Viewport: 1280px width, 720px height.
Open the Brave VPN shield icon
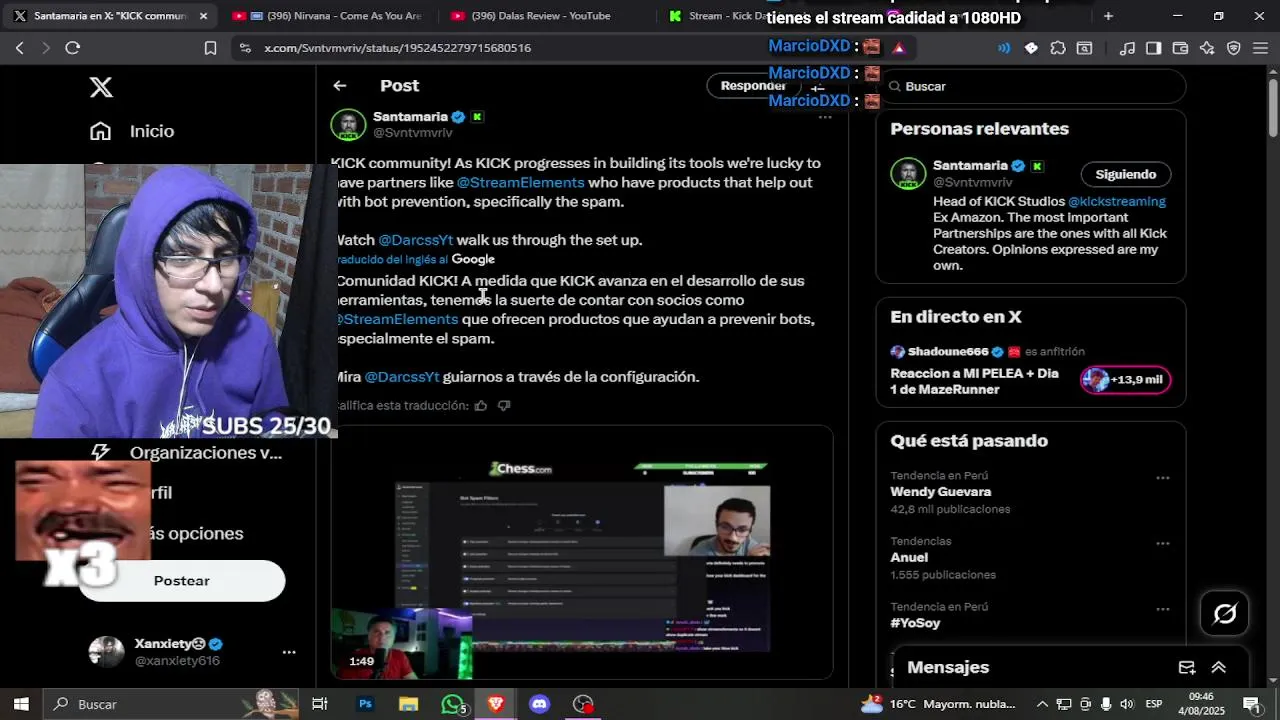[x=1233, y=47]
